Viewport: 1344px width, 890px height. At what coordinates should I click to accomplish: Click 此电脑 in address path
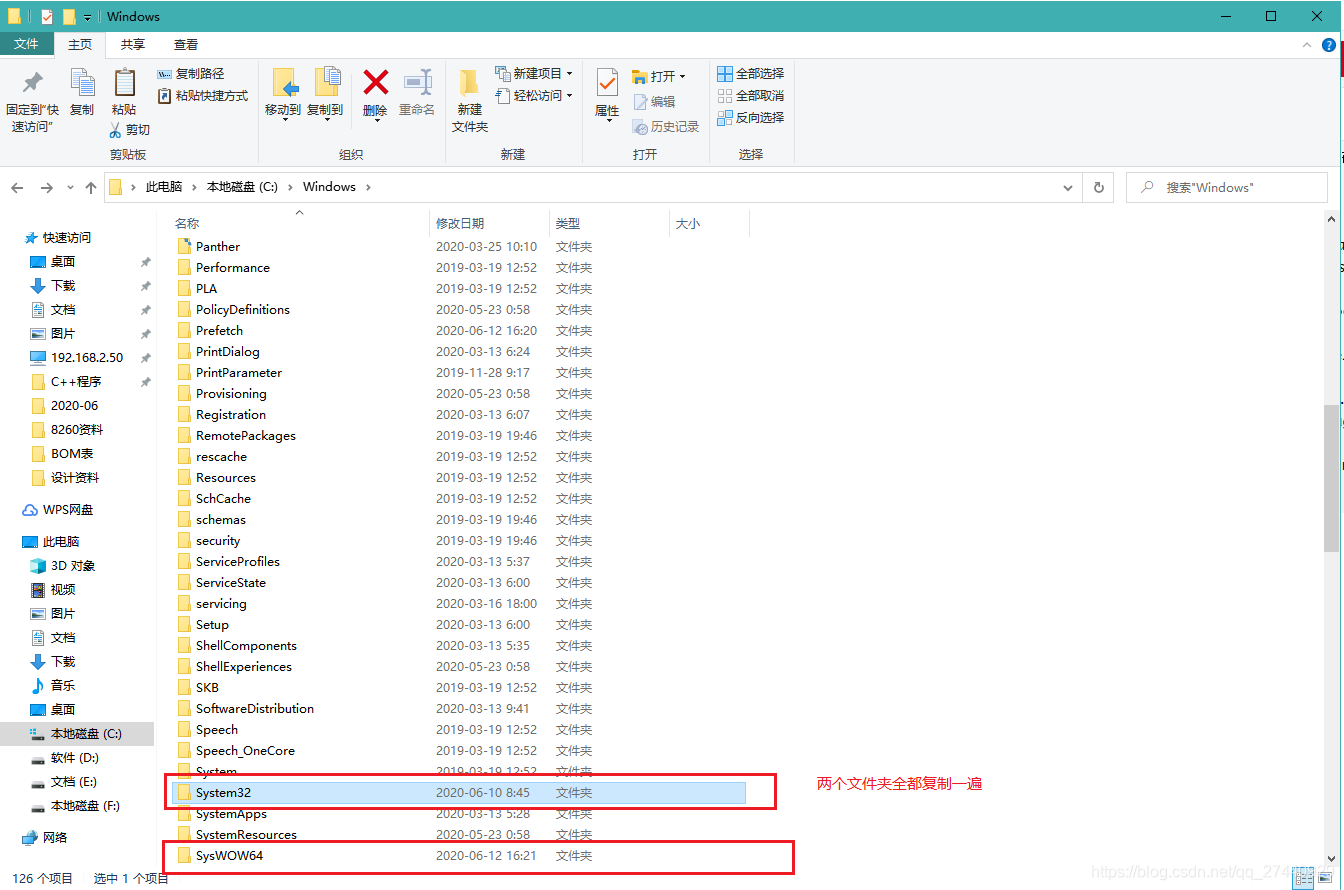pos(164,187)
